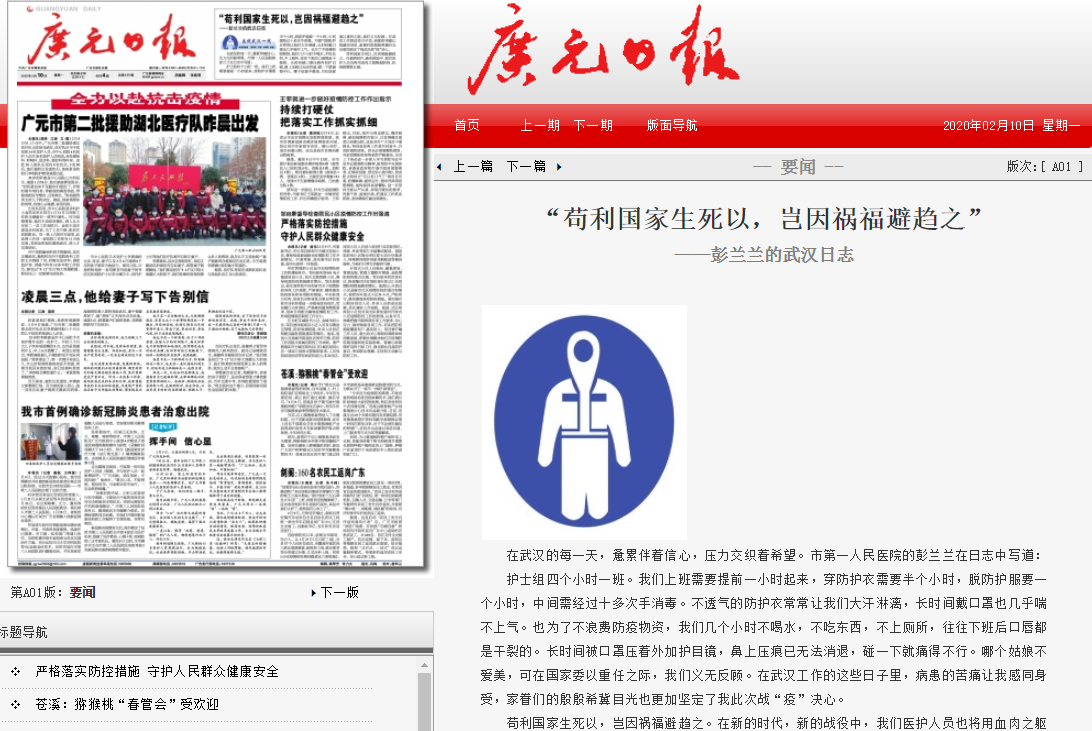Viewport: 1092px width, 731px height.
Task: Click bullet icon beside 苍溪:猕猴桃 headline
Action: (x=16, y=704)
